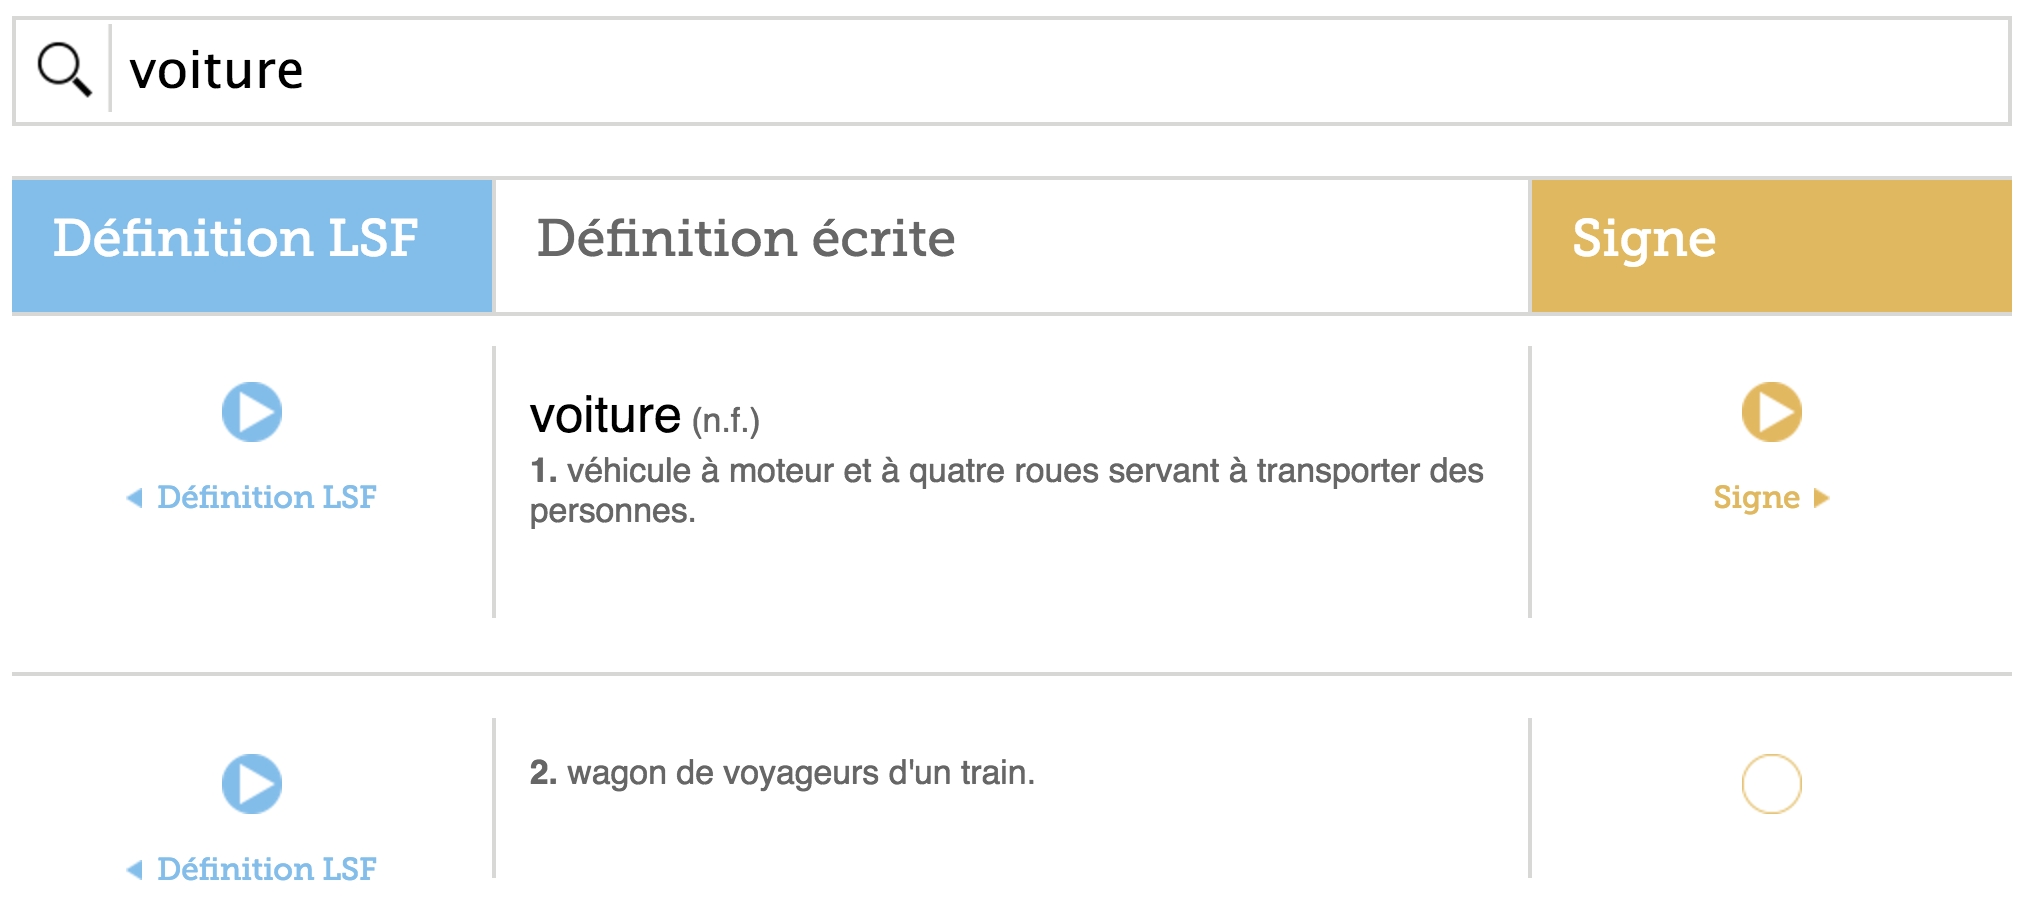
Task: Click the magnifying glass search icon
Action: pos(64,70)
